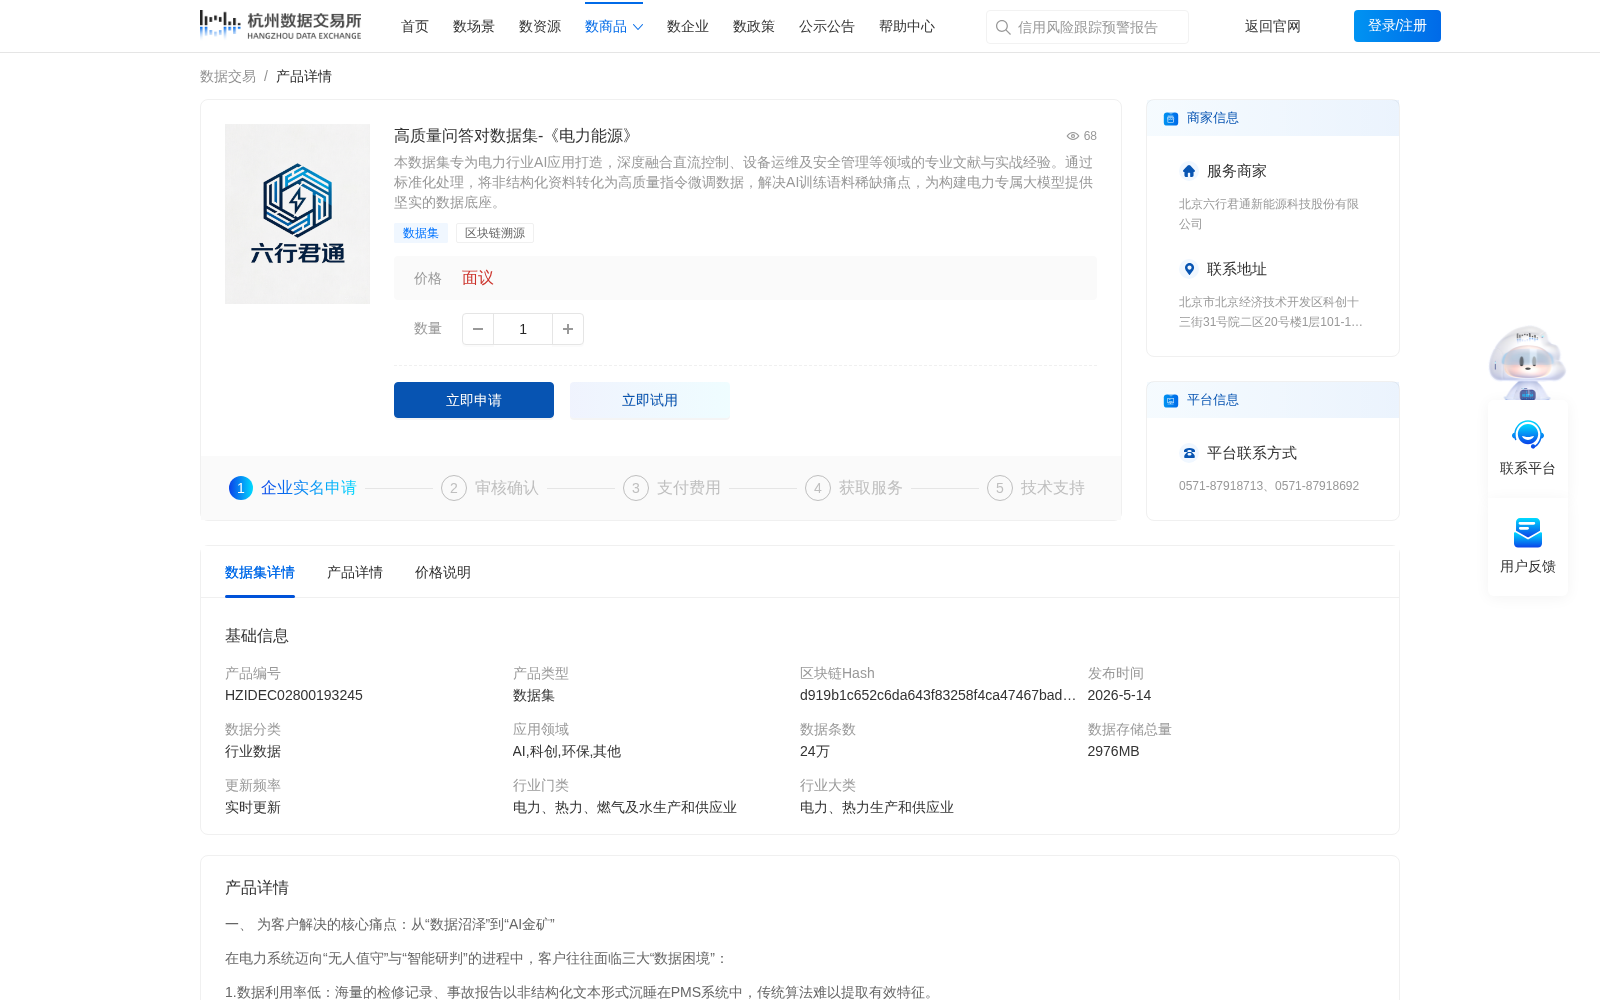Image resolution: width=1600 pixels, height=1000 pixels.
Task: Click storage total 2976MB
Action: coord(1114,752)
